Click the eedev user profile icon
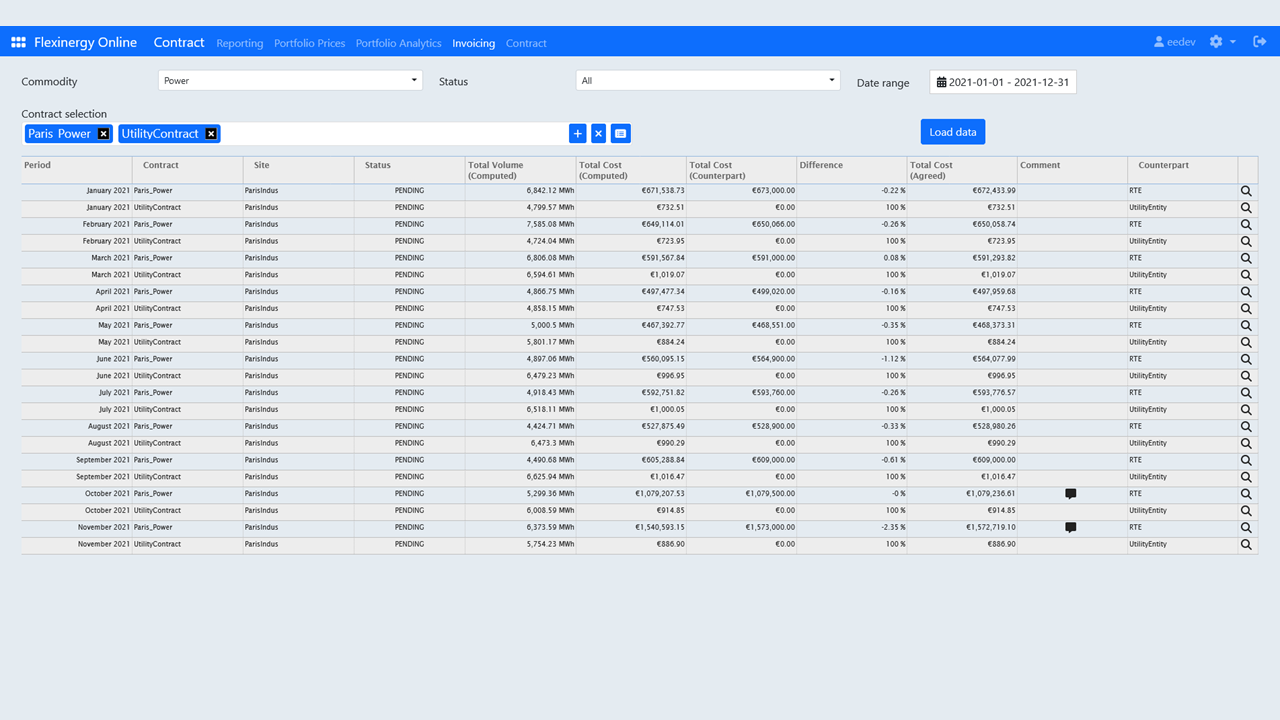 tap(1159, 42)
